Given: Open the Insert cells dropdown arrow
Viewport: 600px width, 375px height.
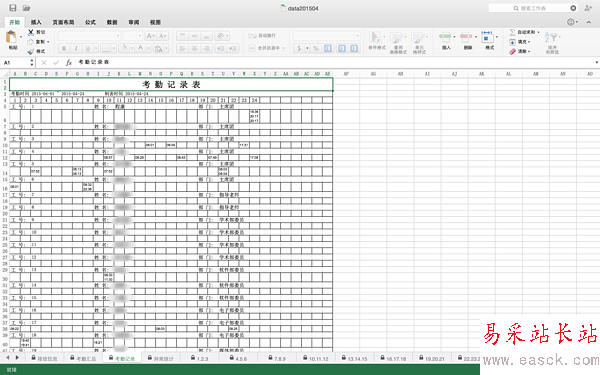Looking at the screenshot, I should click(454, 37).
